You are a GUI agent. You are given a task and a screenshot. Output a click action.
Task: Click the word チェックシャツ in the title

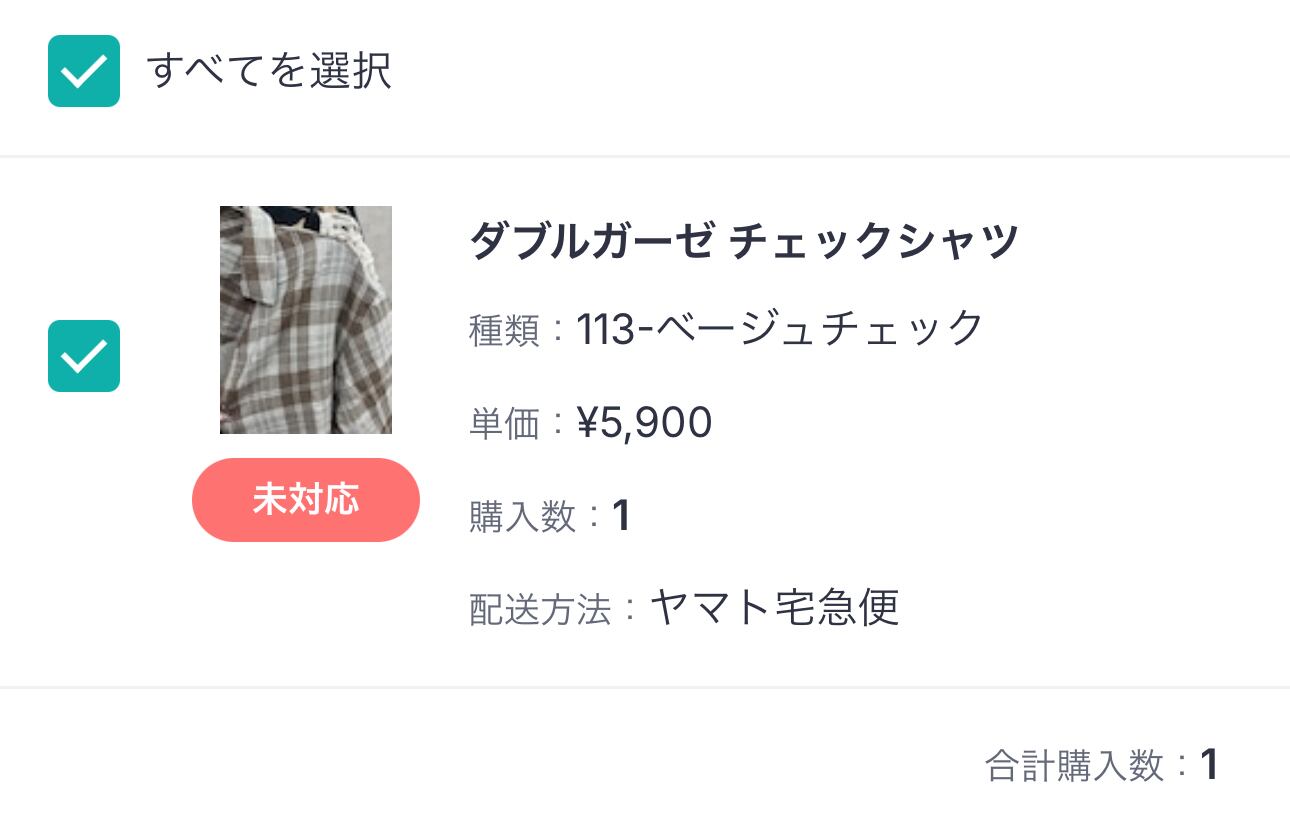pyautogui.click(x=874, y=241)
